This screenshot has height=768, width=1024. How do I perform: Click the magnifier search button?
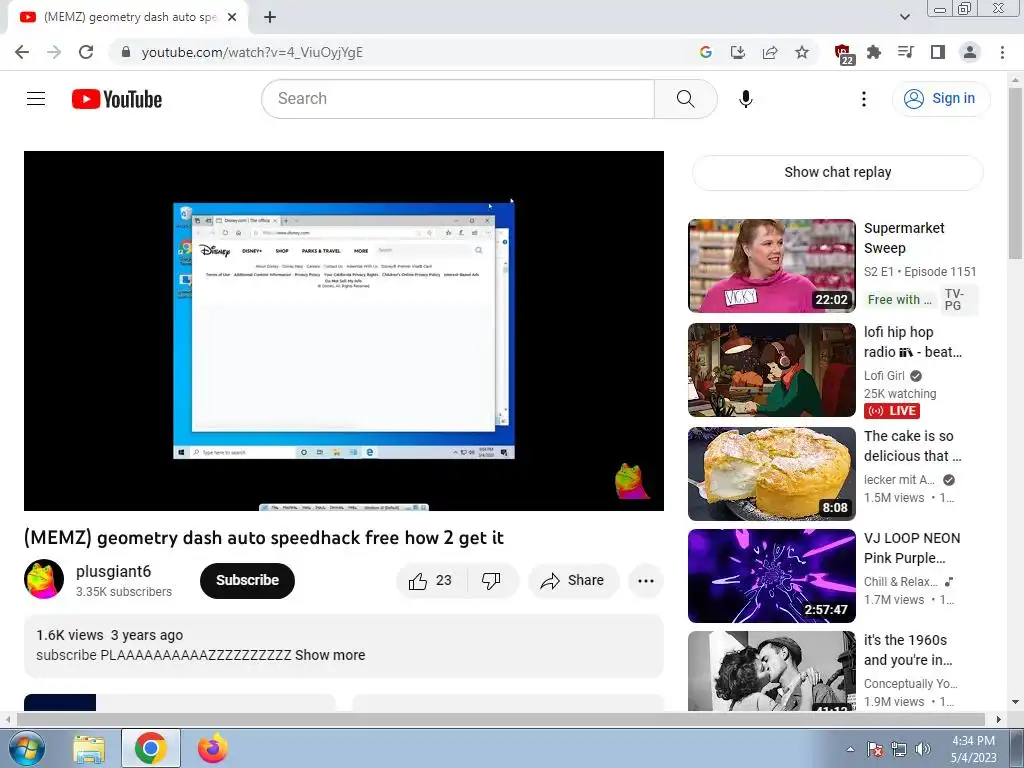point(686,99)
